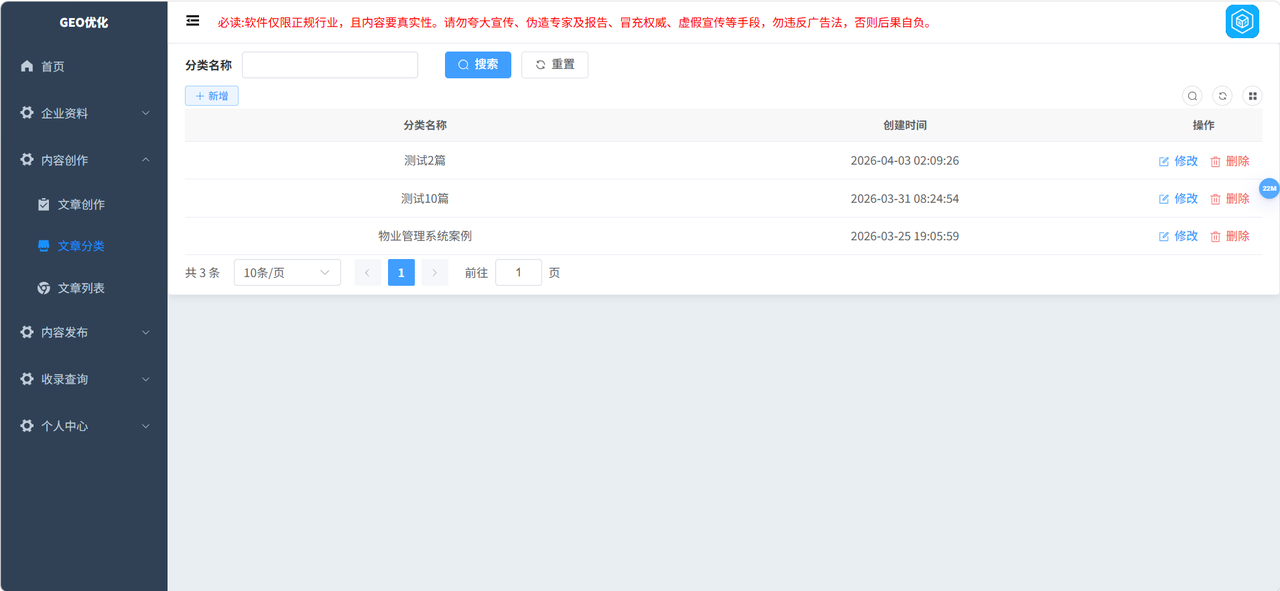Collapse 内容创作 menu chevron
The width and height of the screenshot is (1280, 591).
coord(146,160)
